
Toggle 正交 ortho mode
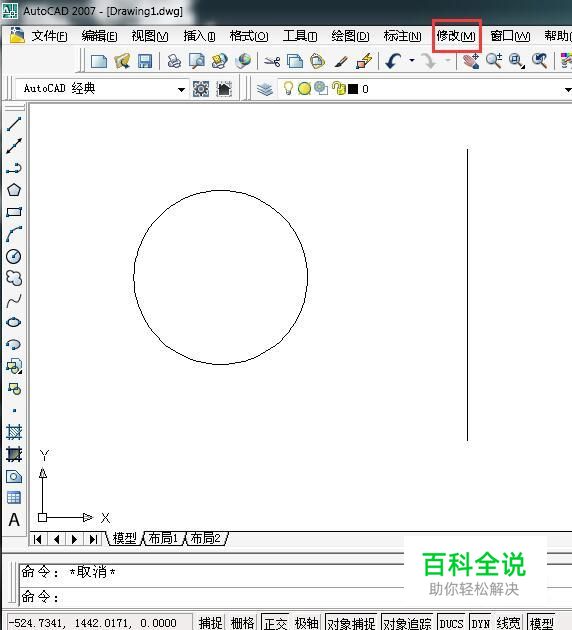click(276, 623)
